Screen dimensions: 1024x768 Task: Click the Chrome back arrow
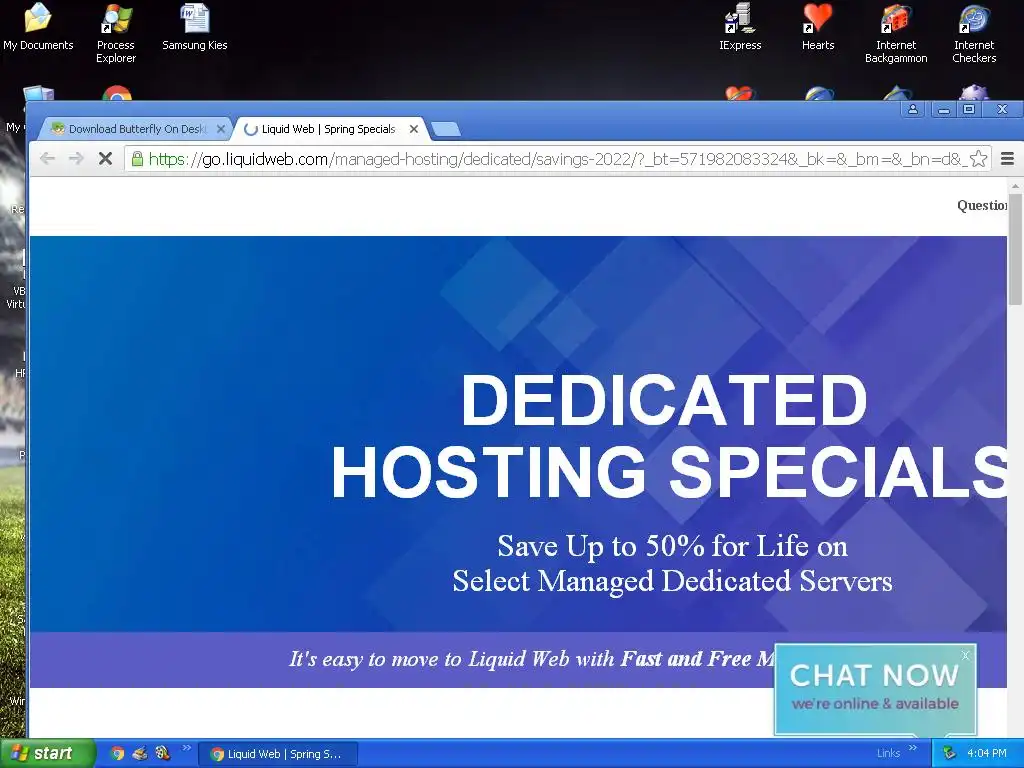[x=47, y=158]
